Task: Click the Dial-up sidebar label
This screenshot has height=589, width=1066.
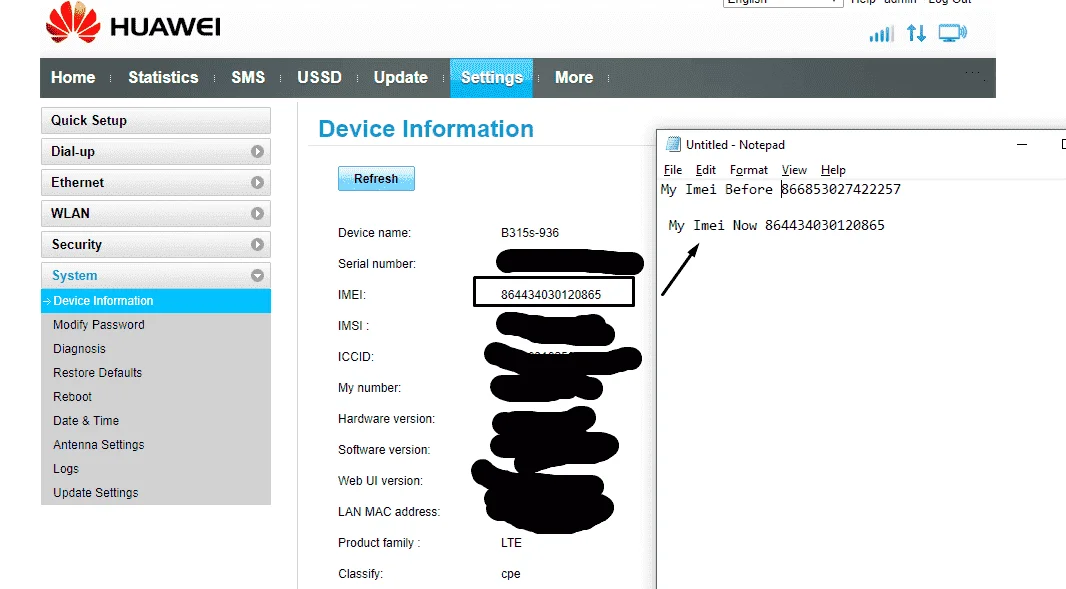Action: click(73, 152)
